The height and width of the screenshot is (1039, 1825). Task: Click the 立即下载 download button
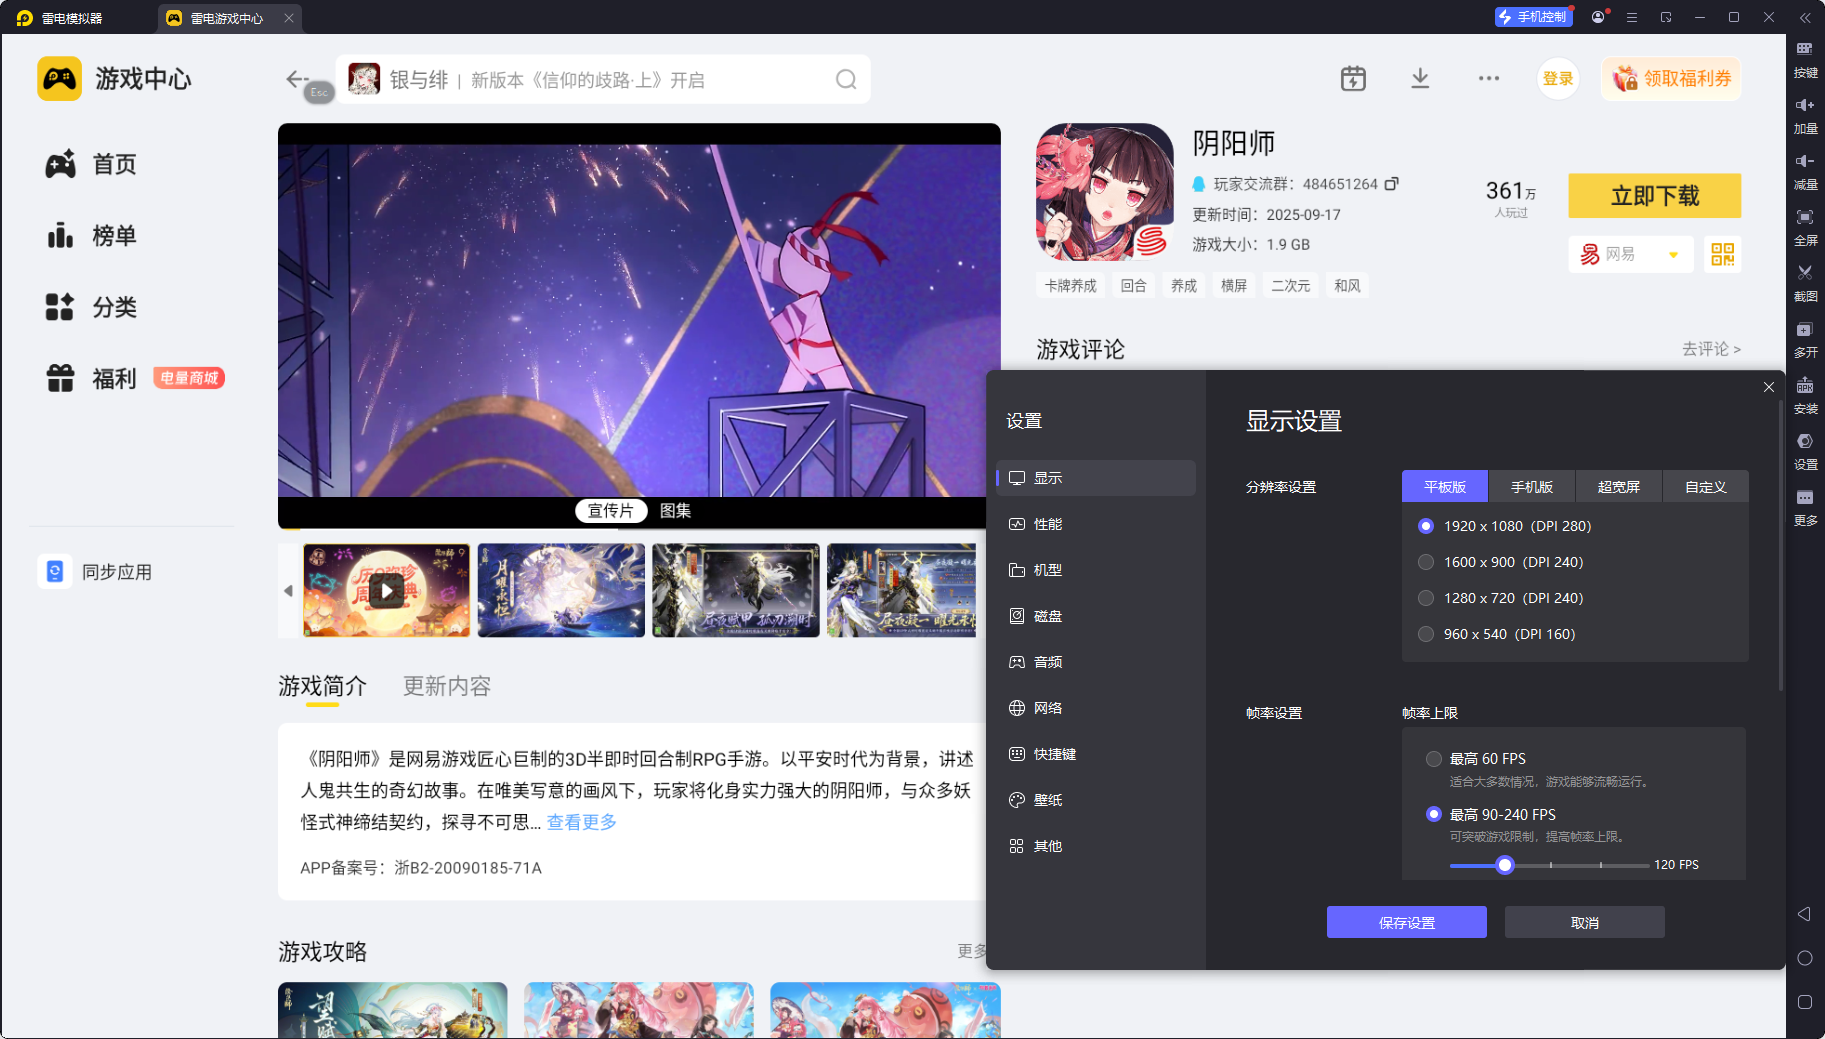[x=1655, y=195]
